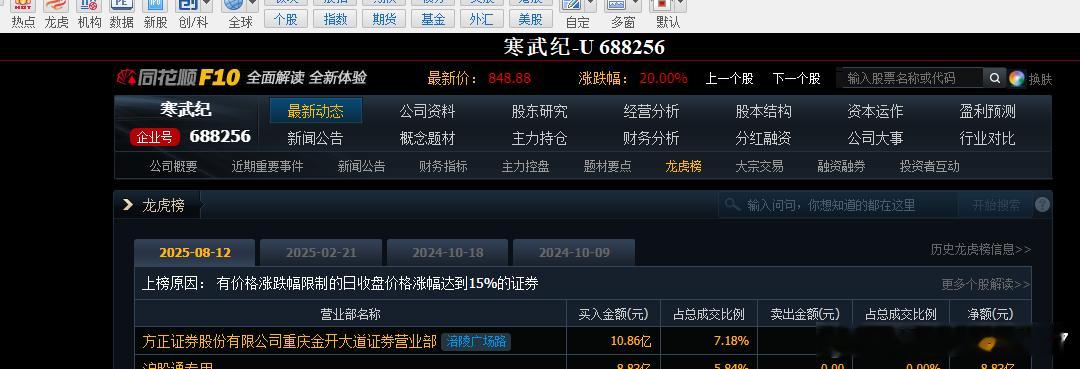Open the 龙虎榜 sub-tab
Image resolution: width=1080 pixels, height=369 pixels.
(683, 167)
